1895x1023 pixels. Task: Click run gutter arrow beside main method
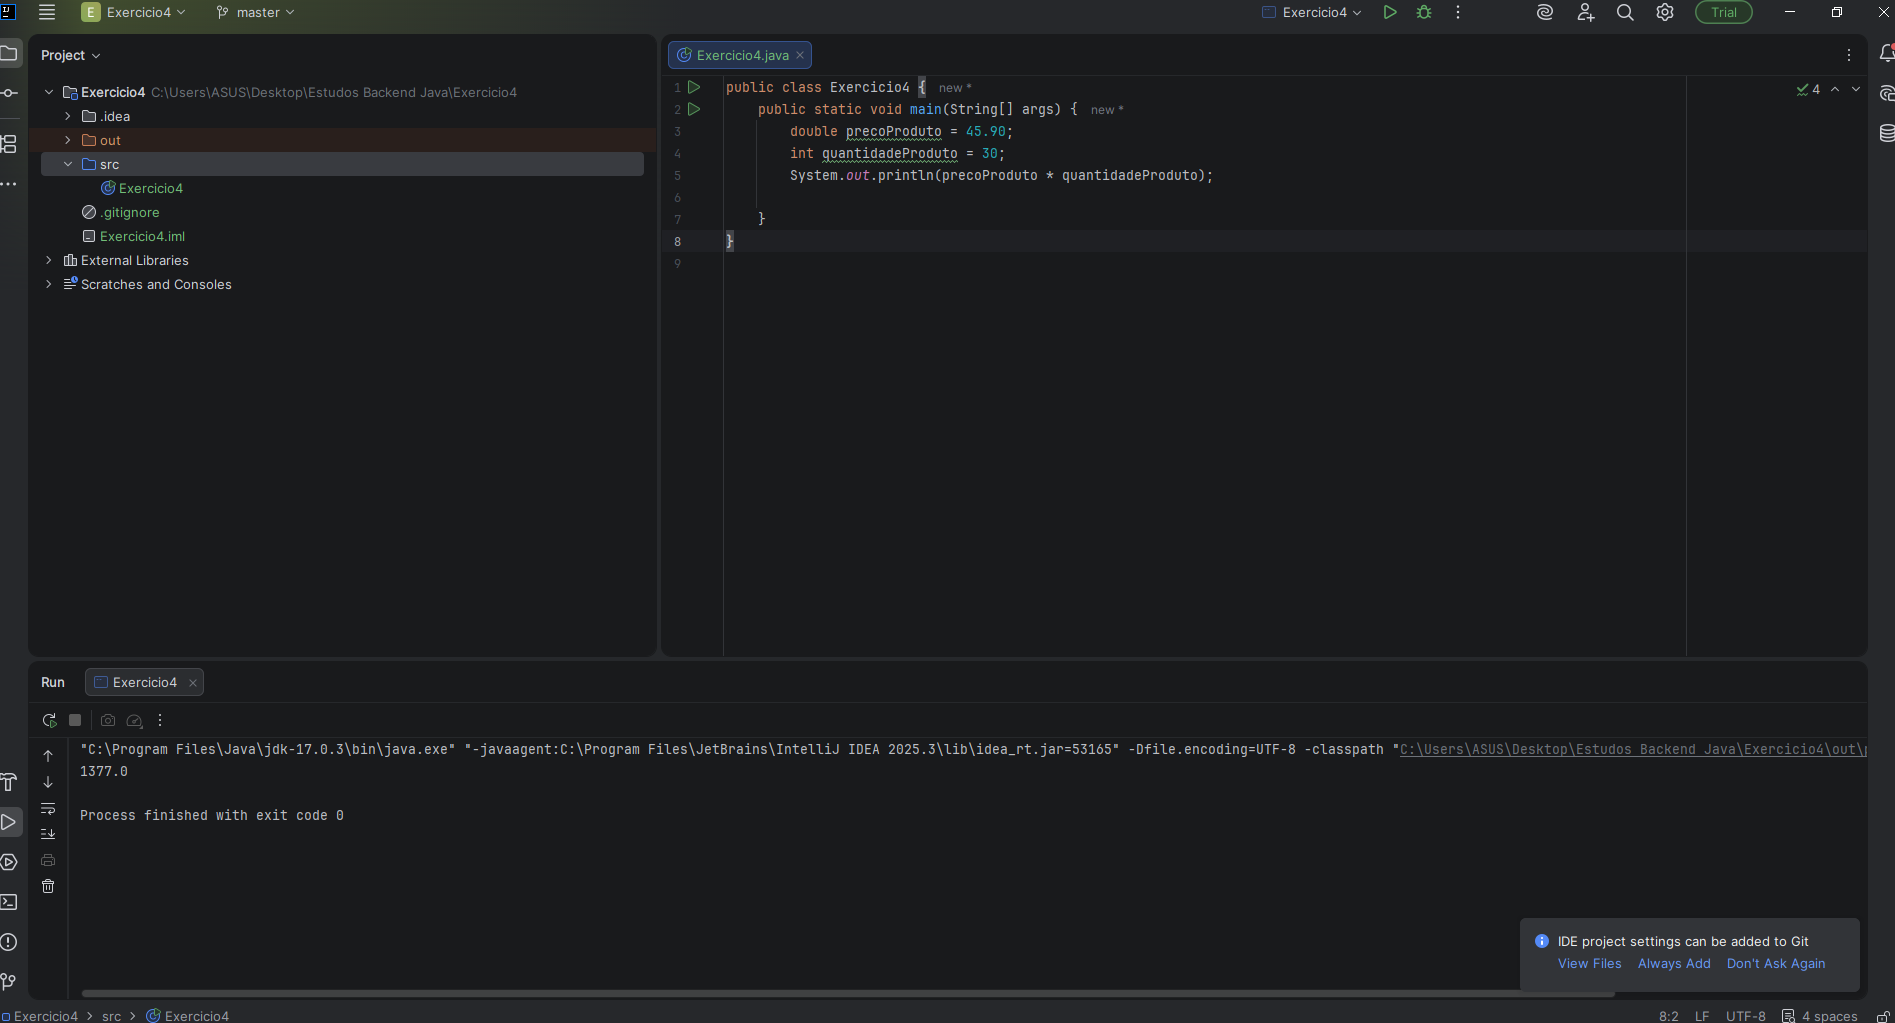[694, 109]
